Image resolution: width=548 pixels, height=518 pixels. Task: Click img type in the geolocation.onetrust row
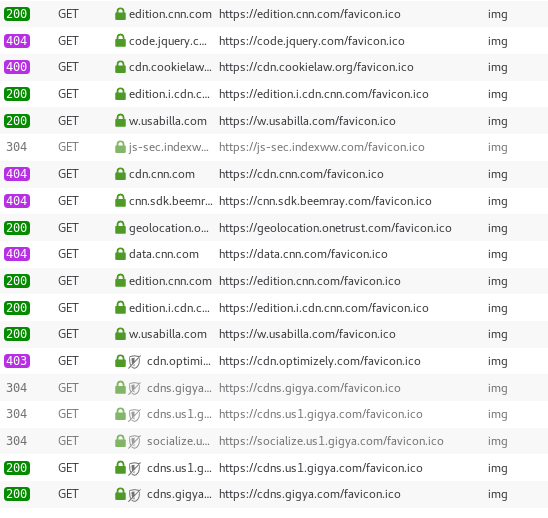coord(498,228)
